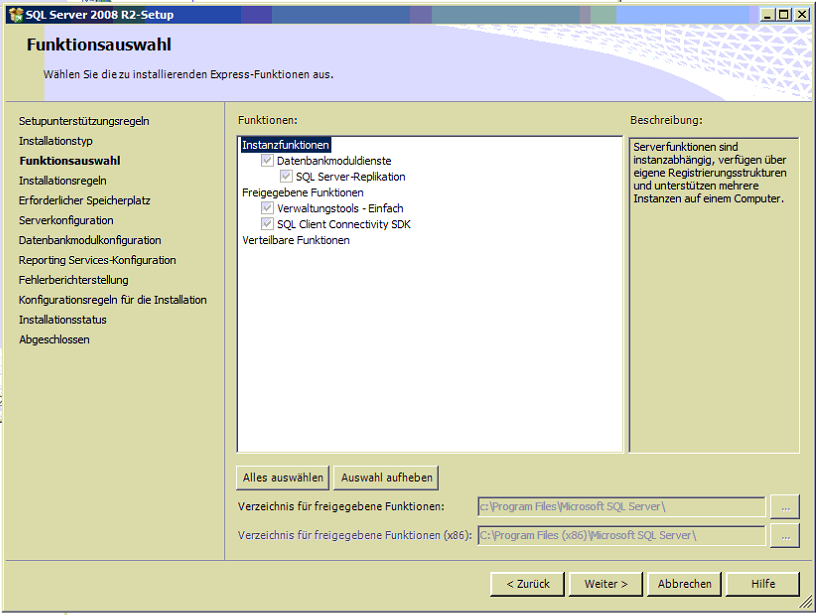The height and width of the screenshot is (615, 816).
Task: Click the Auswahl aufheben button
Action: pyautogui.click(x=386, y=478)
